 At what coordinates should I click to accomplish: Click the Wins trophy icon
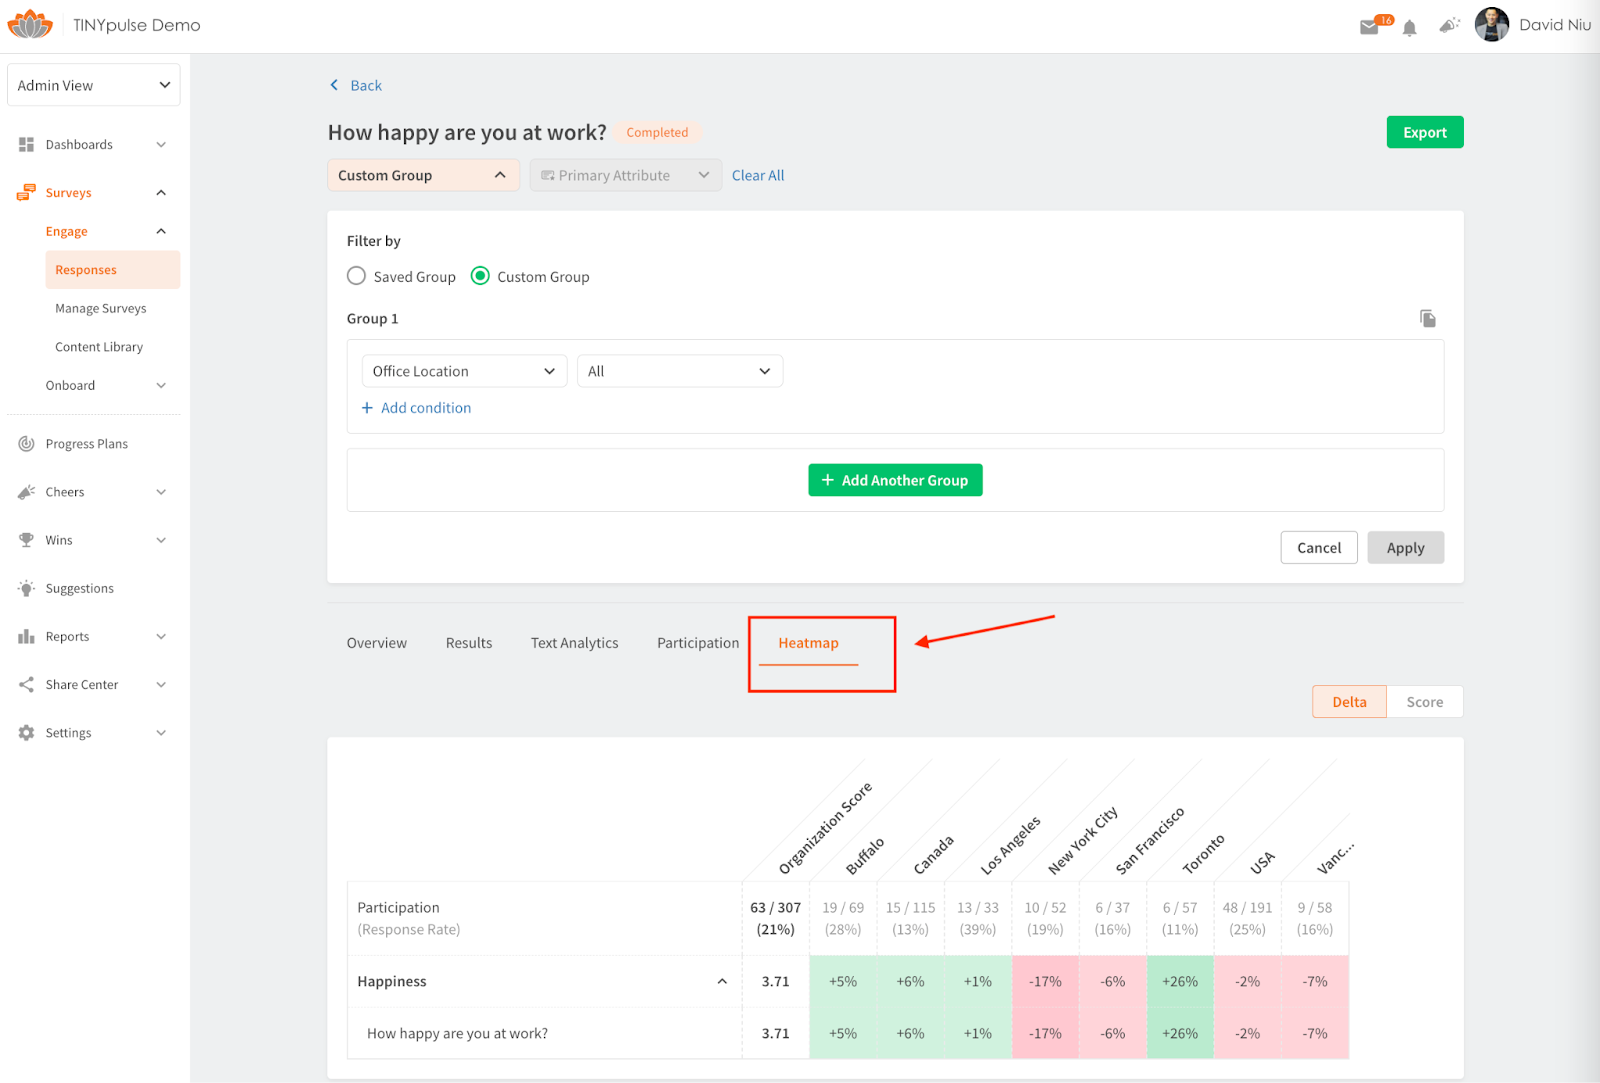[27, 540]
